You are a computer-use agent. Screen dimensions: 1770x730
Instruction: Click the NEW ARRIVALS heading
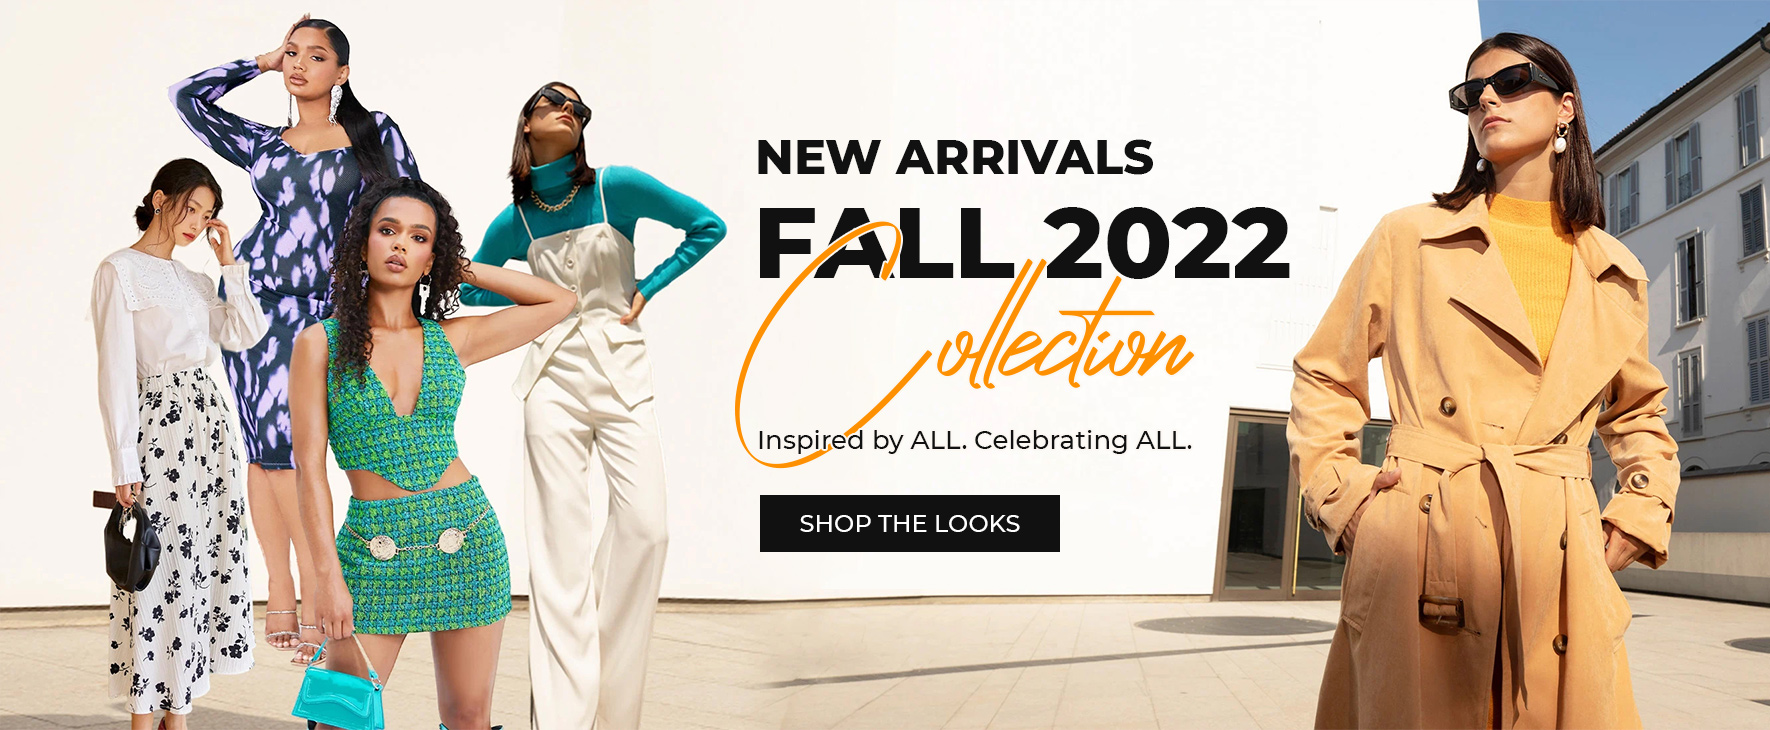955,158
